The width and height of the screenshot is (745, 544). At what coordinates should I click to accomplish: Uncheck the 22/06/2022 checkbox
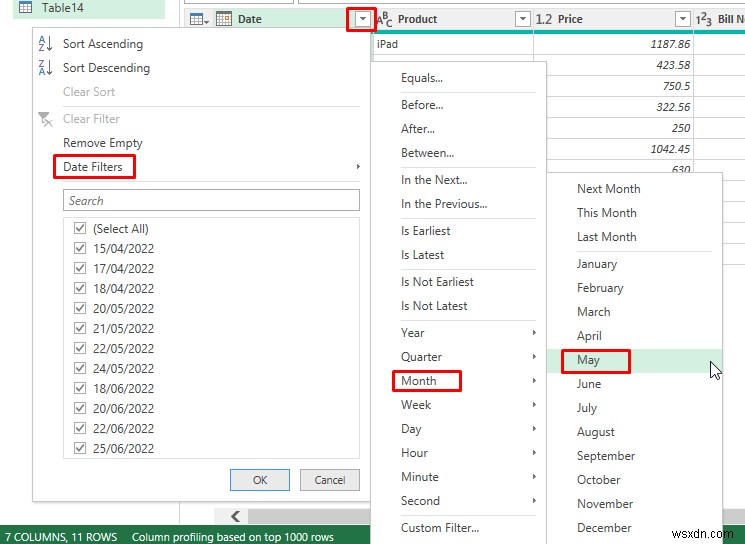click(x=80, y=428)
